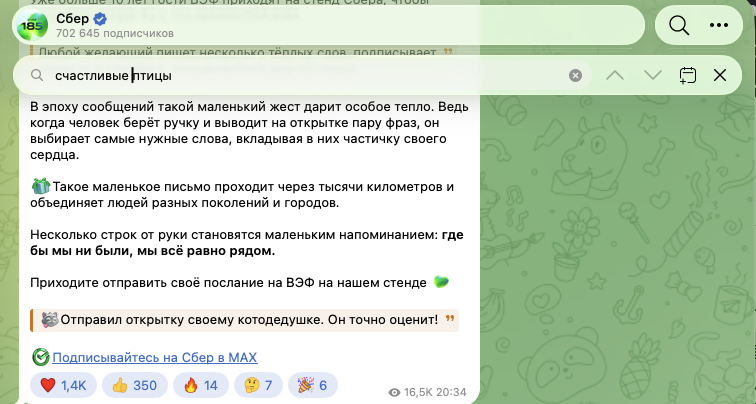
Task: Open the Сбер channel avatar
Action: [33, 26]
